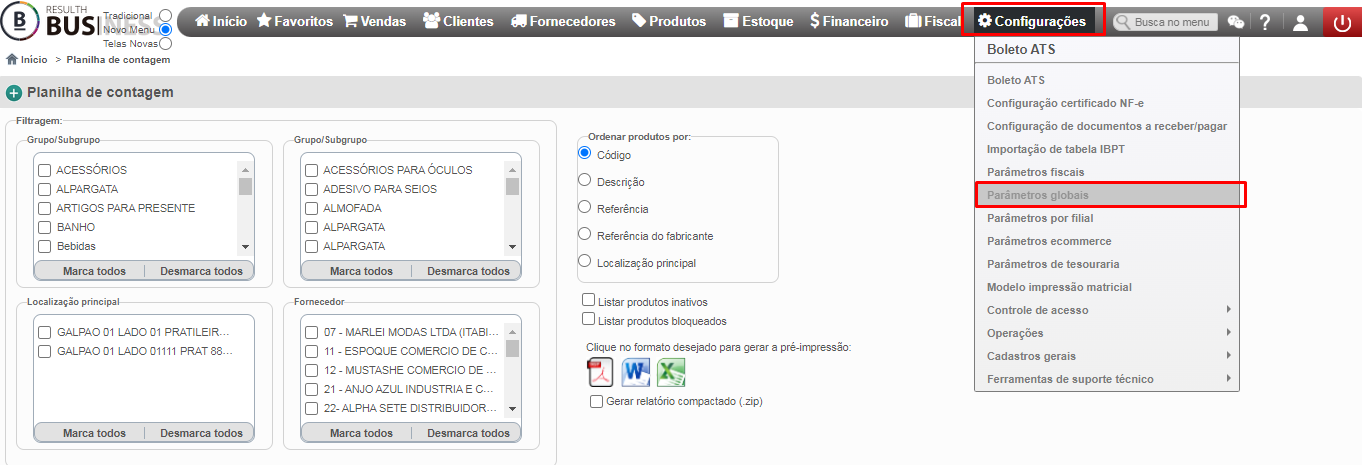1362x465 pixels.
Task: Expand the Controle de acesso submenu
Action: pyautogui.click(x=1107, y=310)
